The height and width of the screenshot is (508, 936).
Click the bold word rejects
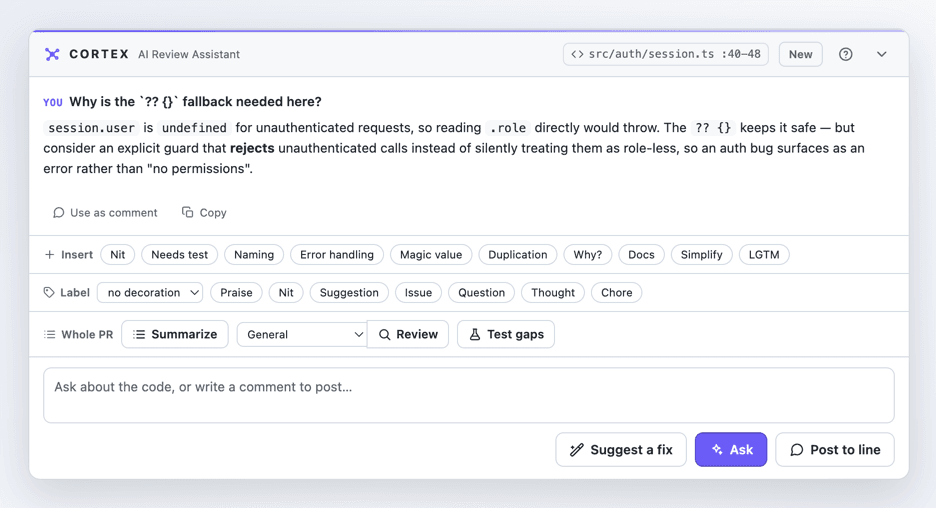[x=252, y=148]
